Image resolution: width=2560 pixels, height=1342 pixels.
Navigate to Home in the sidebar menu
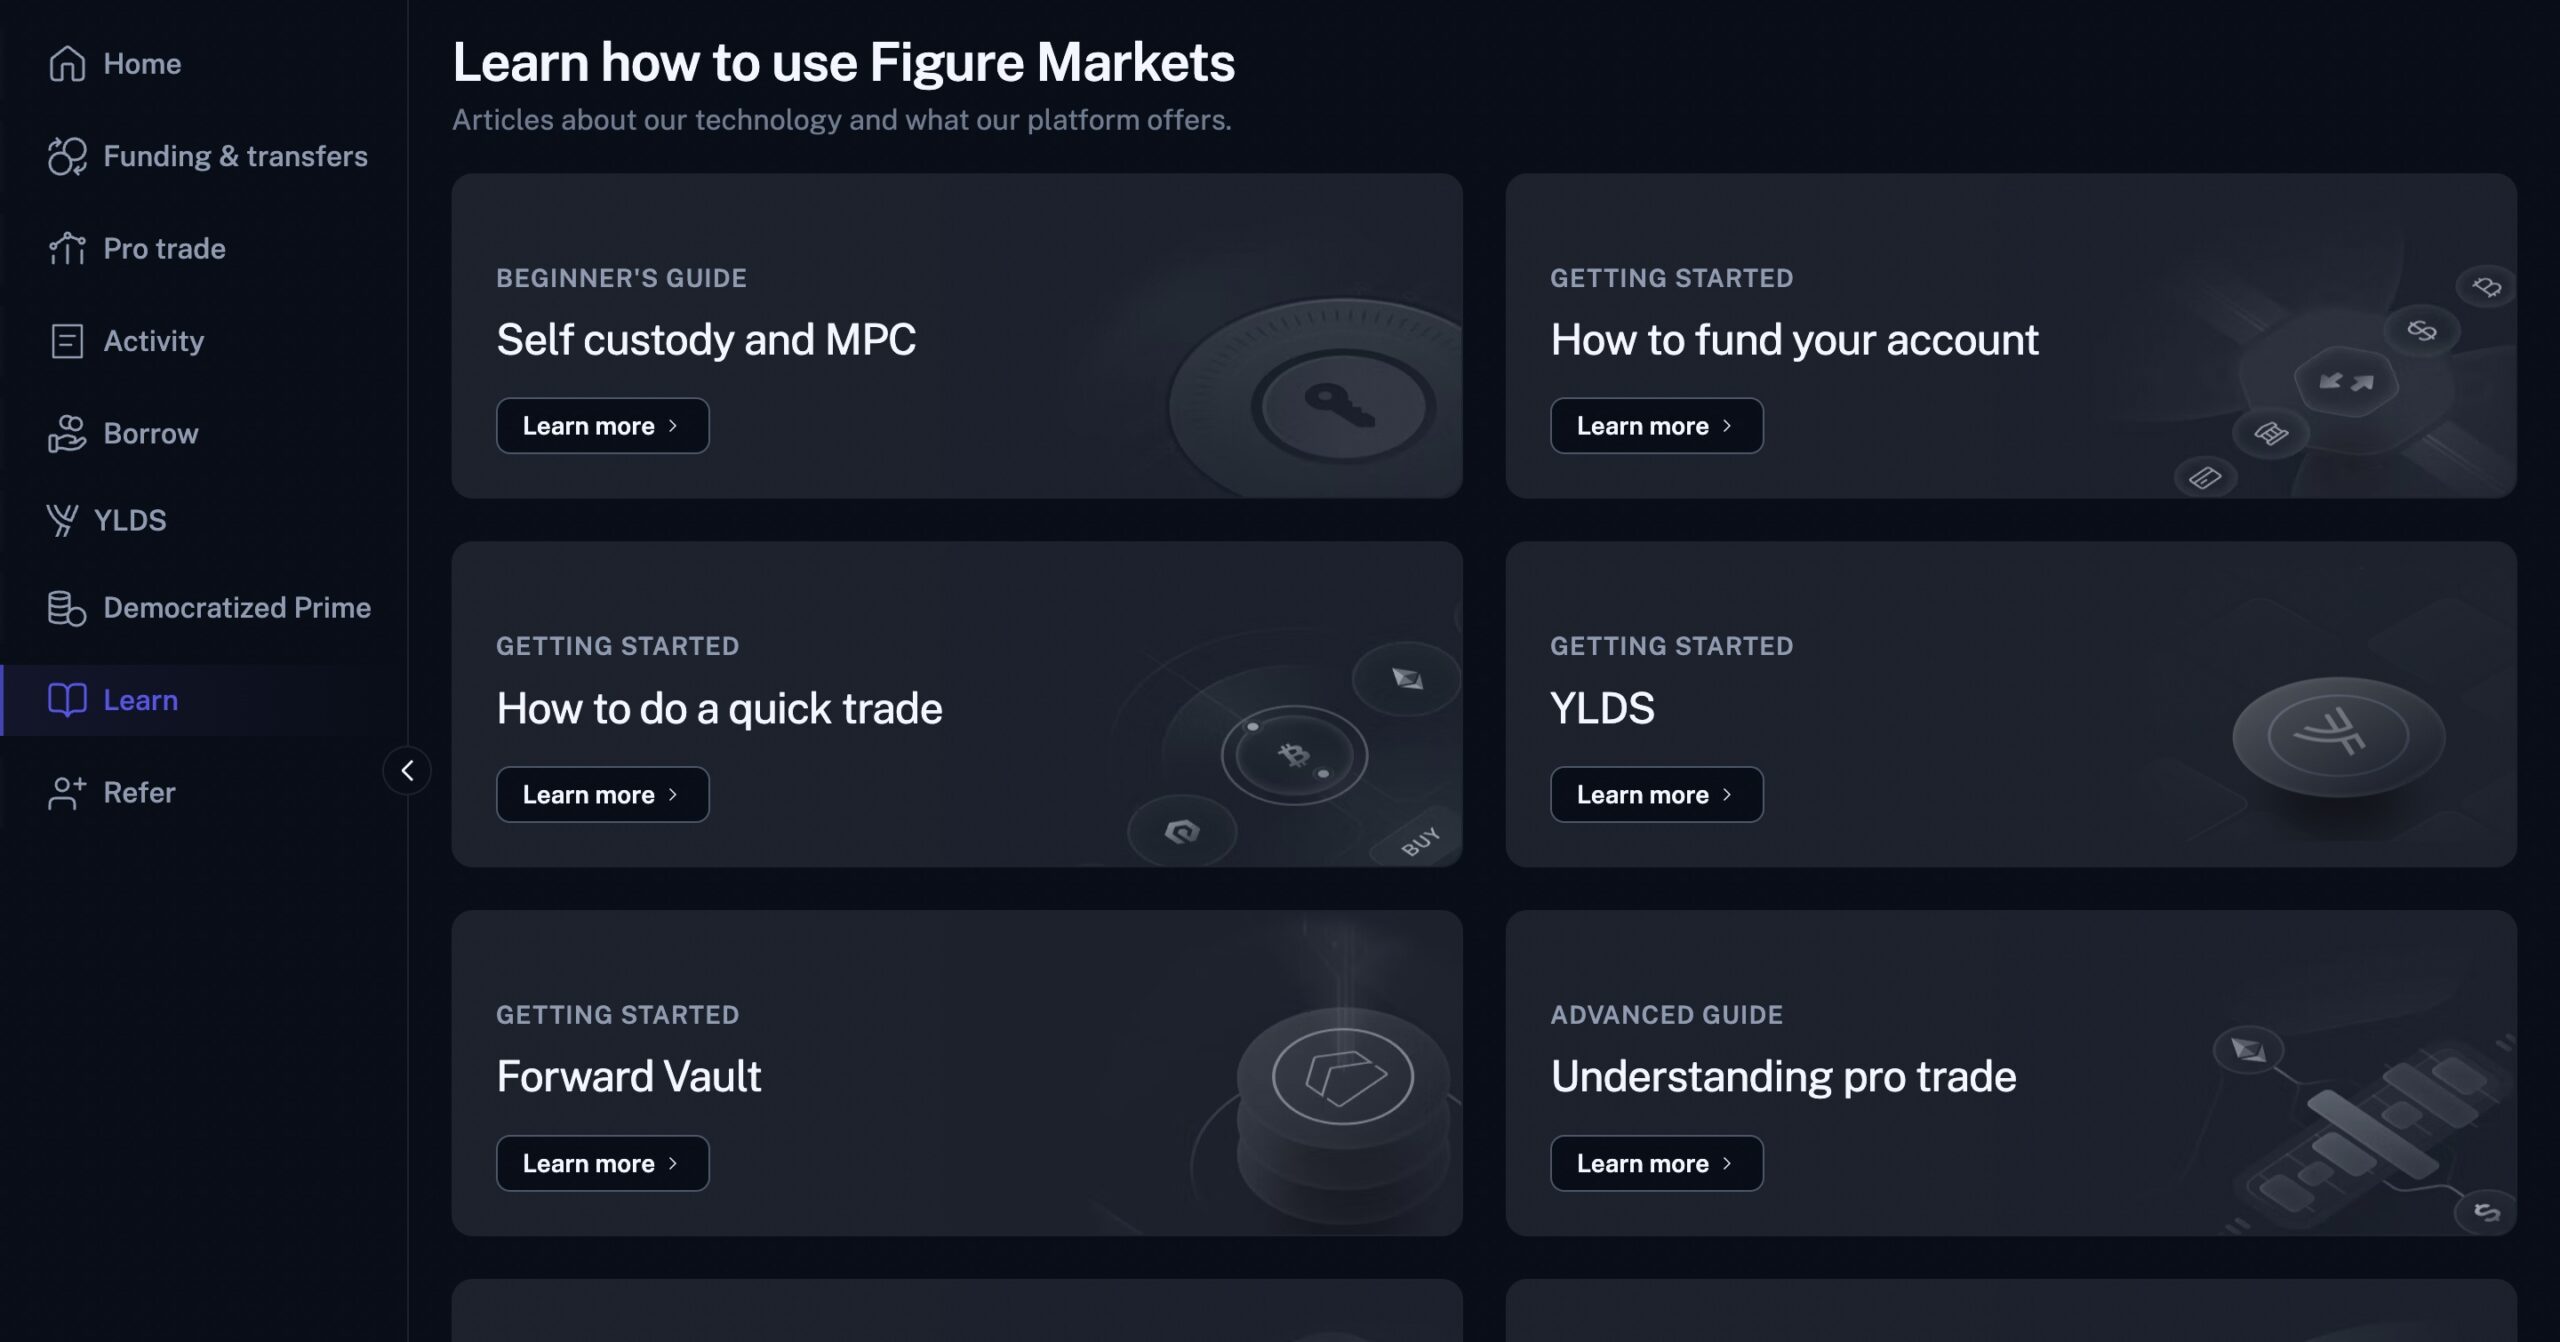tap(142, 63)
